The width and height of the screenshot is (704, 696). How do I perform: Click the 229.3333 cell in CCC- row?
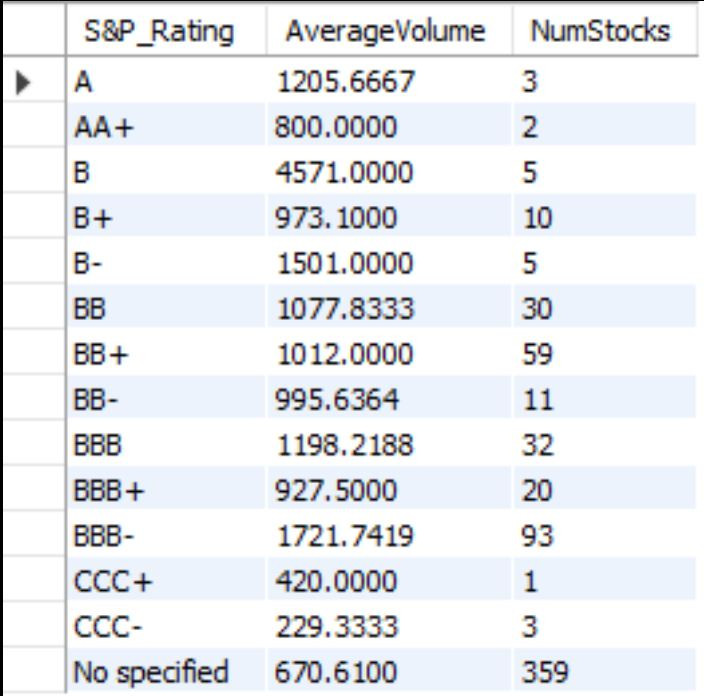click(x=389, y=626)
